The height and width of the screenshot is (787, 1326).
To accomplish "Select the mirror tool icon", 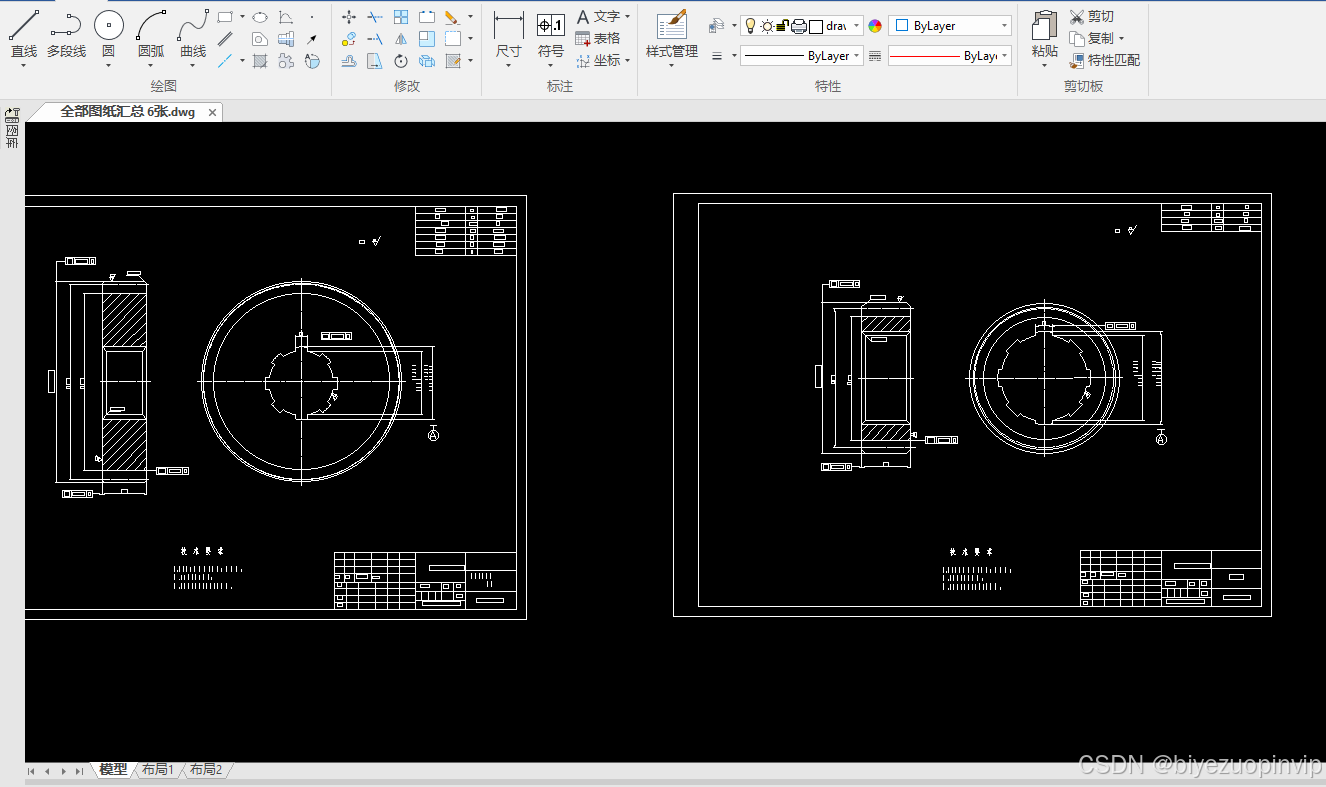I will coord(401,39).
